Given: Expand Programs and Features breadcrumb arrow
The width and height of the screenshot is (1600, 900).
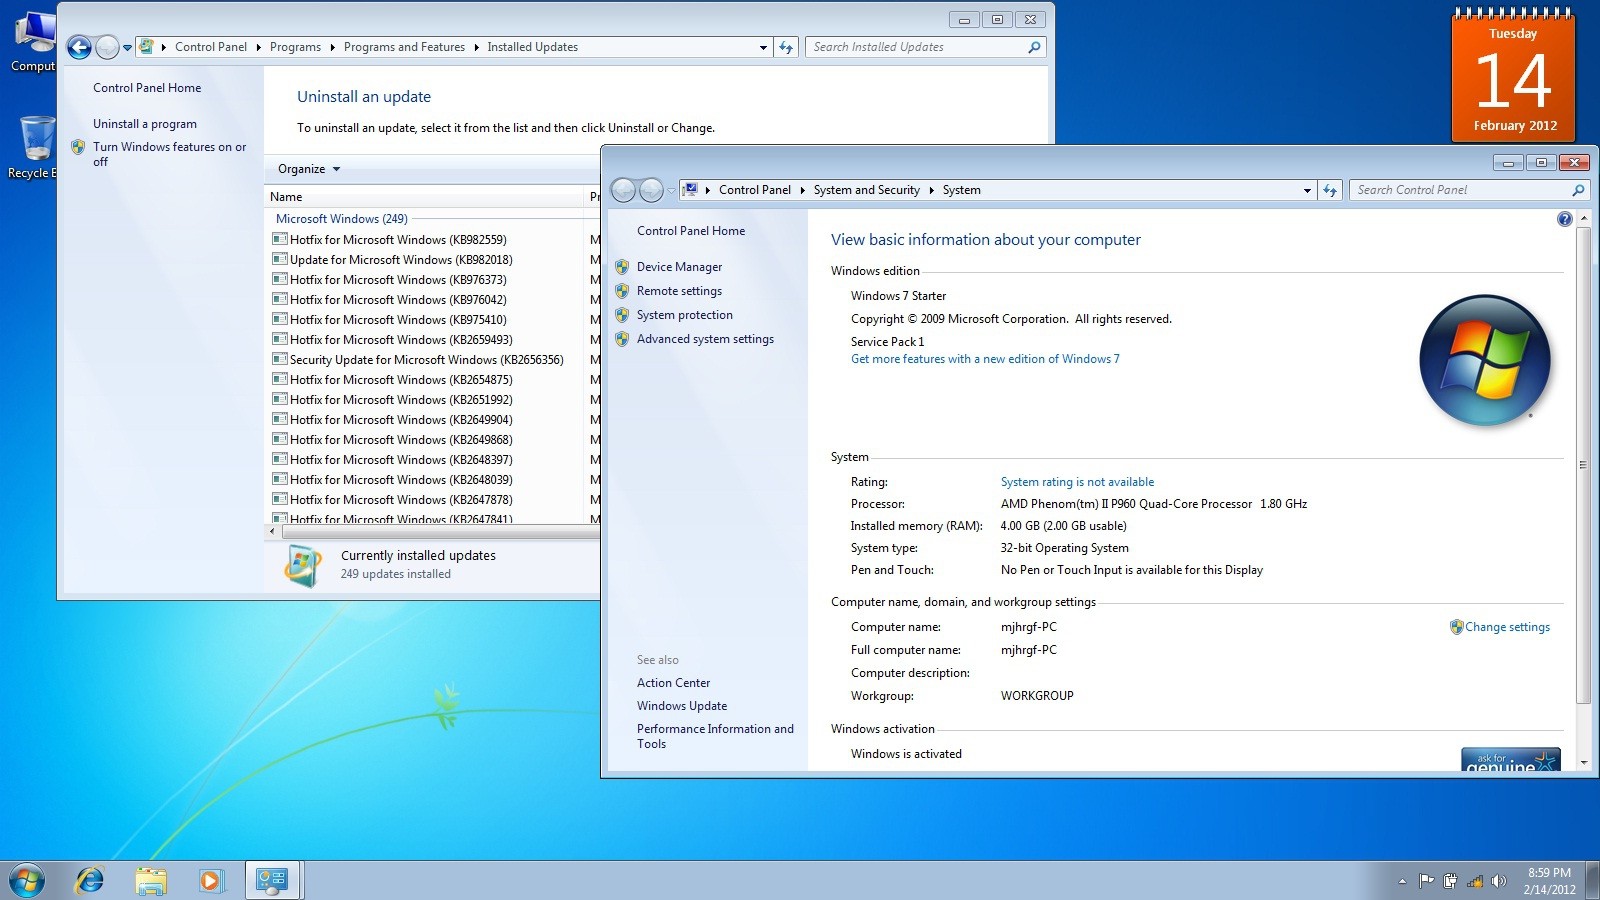Looking at the screenshot, I should [x=476, y=47].
